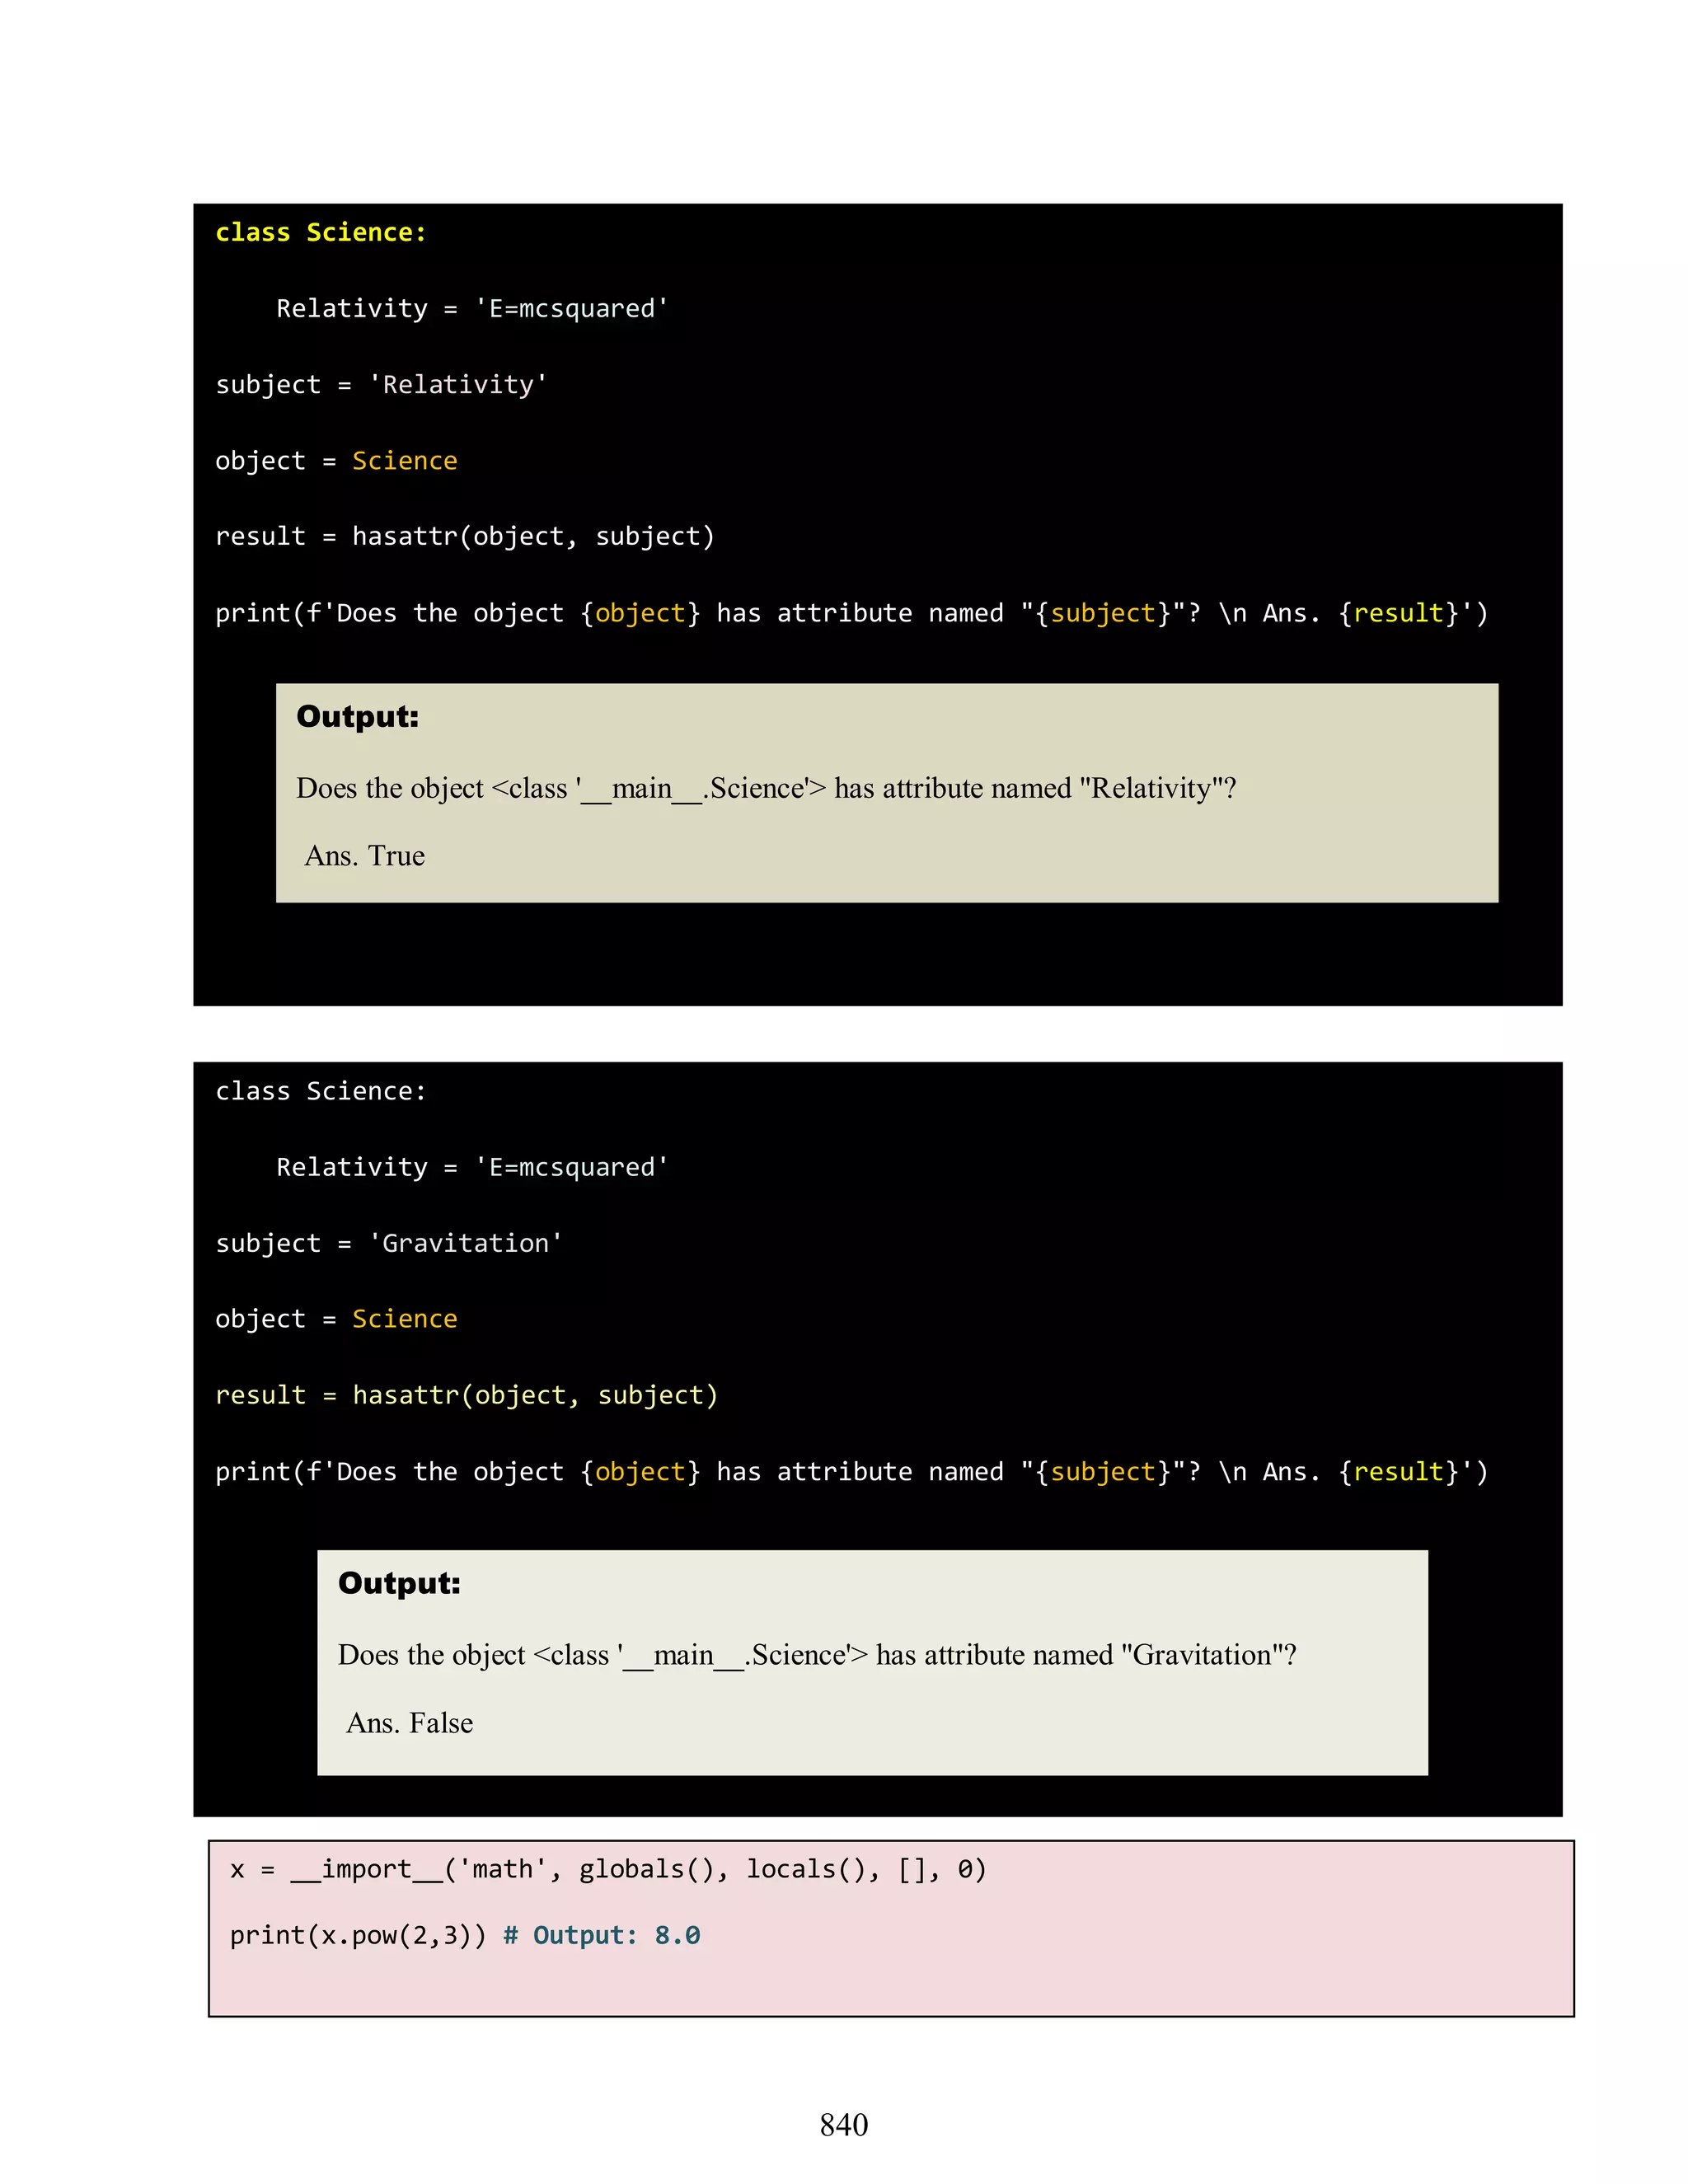Click the x = __import__('math', ...) line
The width and height of the screenshot is (1688, 2184).
[608, 1869]
